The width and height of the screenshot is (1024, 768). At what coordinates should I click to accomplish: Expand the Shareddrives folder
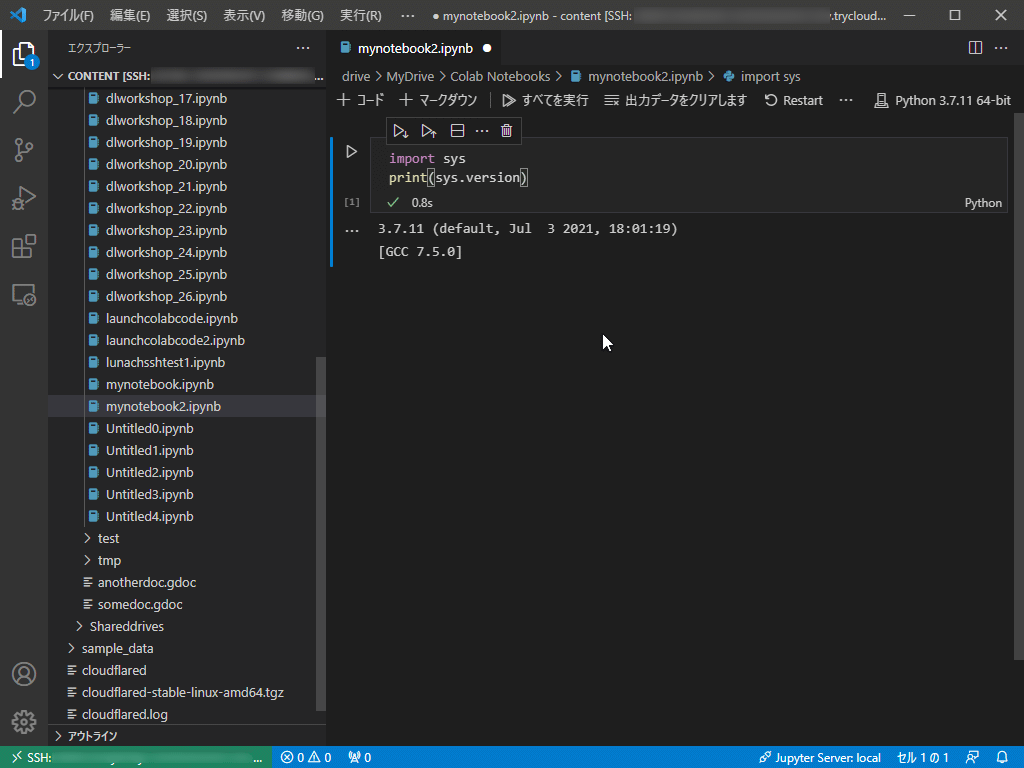(126, 626)
